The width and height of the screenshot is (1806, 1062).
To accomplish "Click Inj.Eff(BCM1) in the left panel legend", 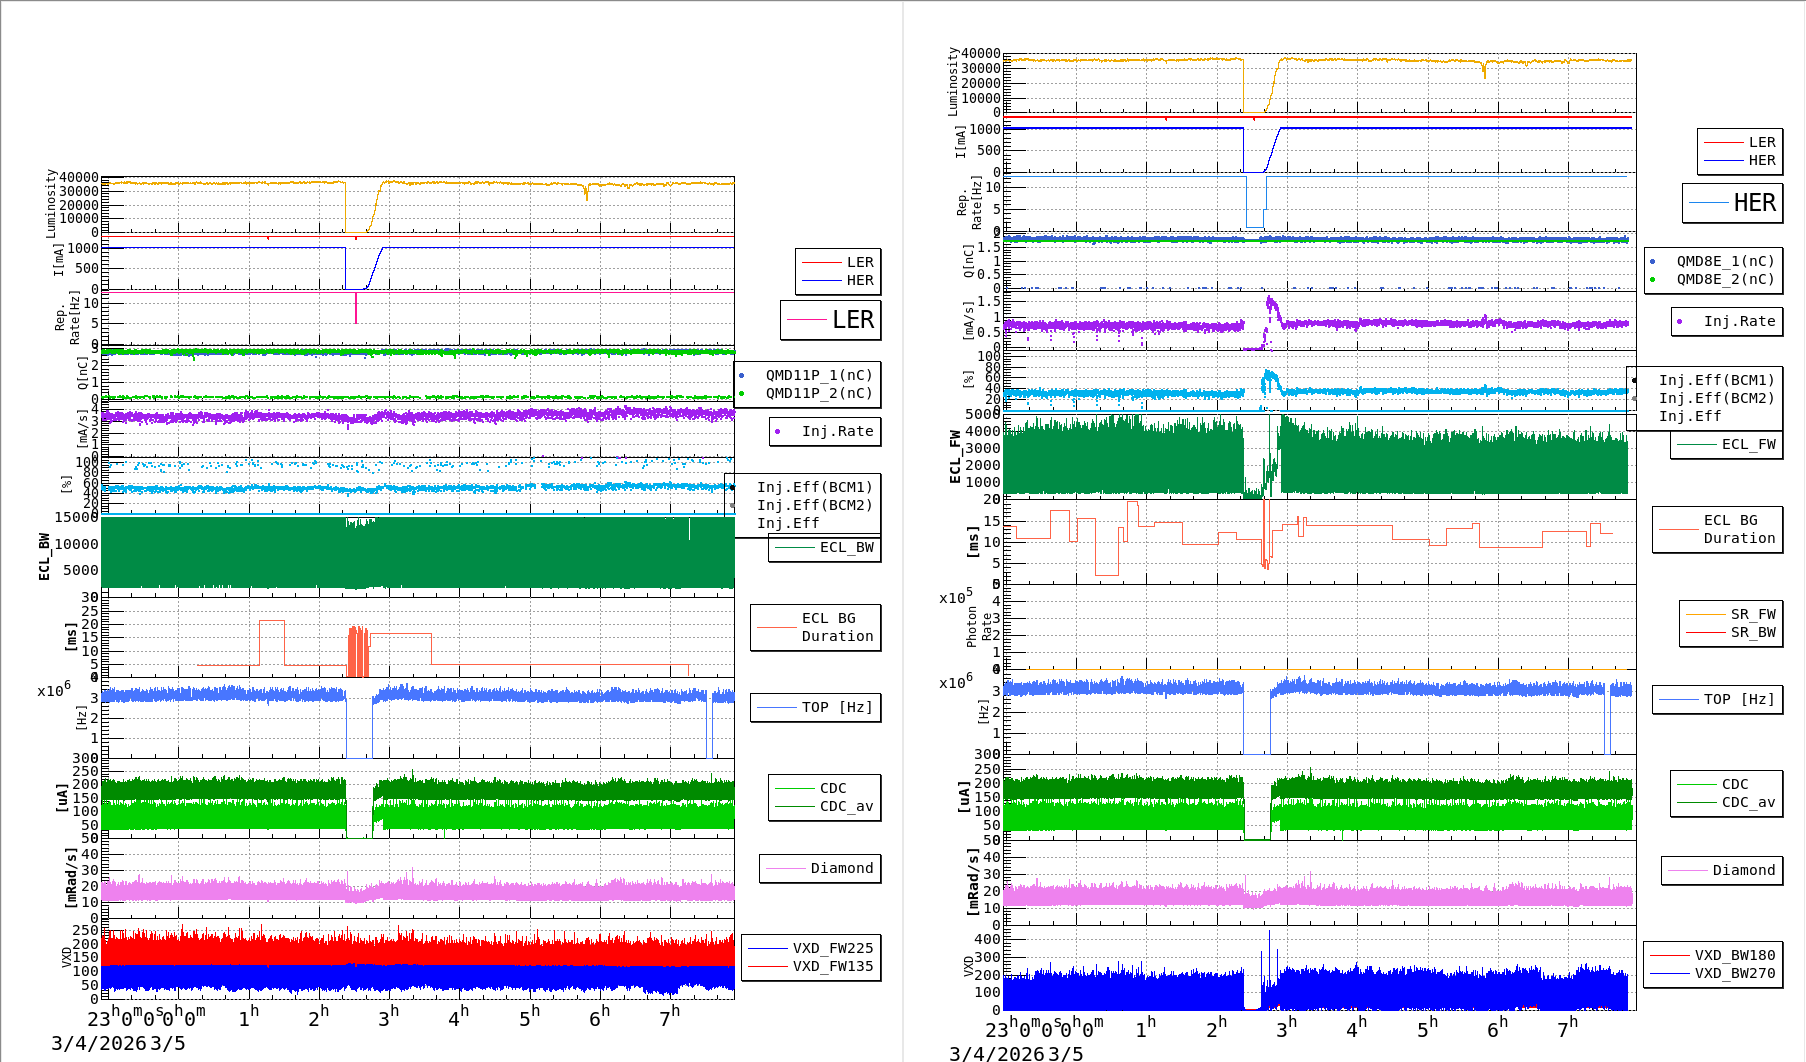I will click(814, 487).
